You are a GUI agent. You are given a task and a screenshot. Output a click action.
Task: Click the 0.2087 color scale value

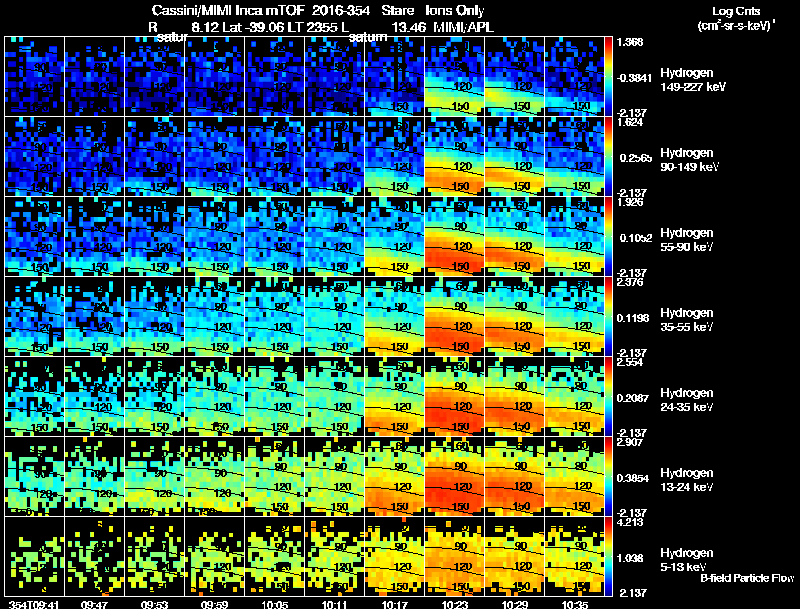633,398
